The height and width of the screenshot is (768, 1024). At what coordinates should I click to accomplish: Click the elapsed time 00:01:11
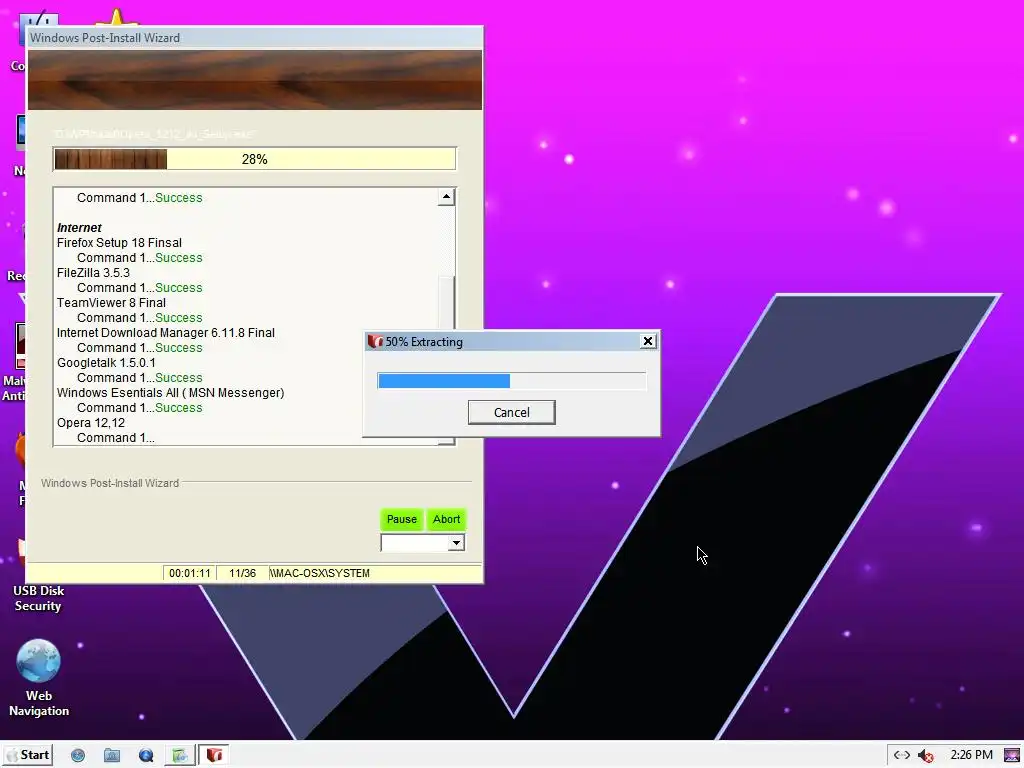coord(189,573)
